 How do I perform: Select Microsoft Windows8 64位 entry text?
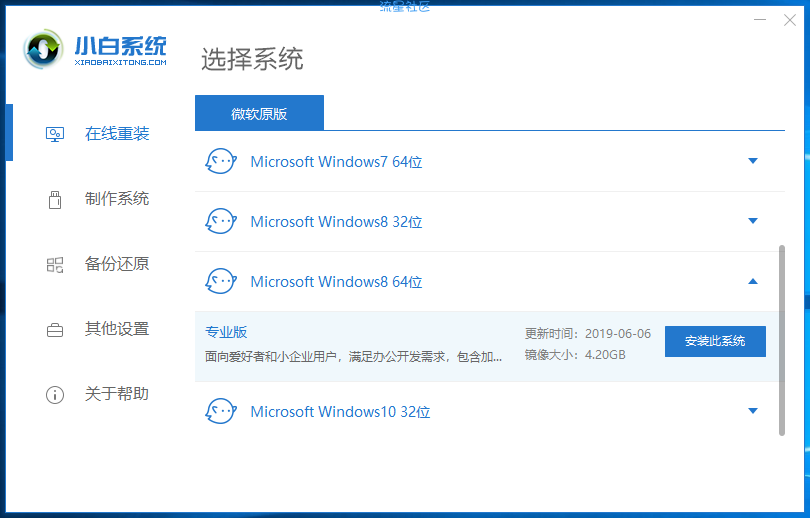point(336,281)
